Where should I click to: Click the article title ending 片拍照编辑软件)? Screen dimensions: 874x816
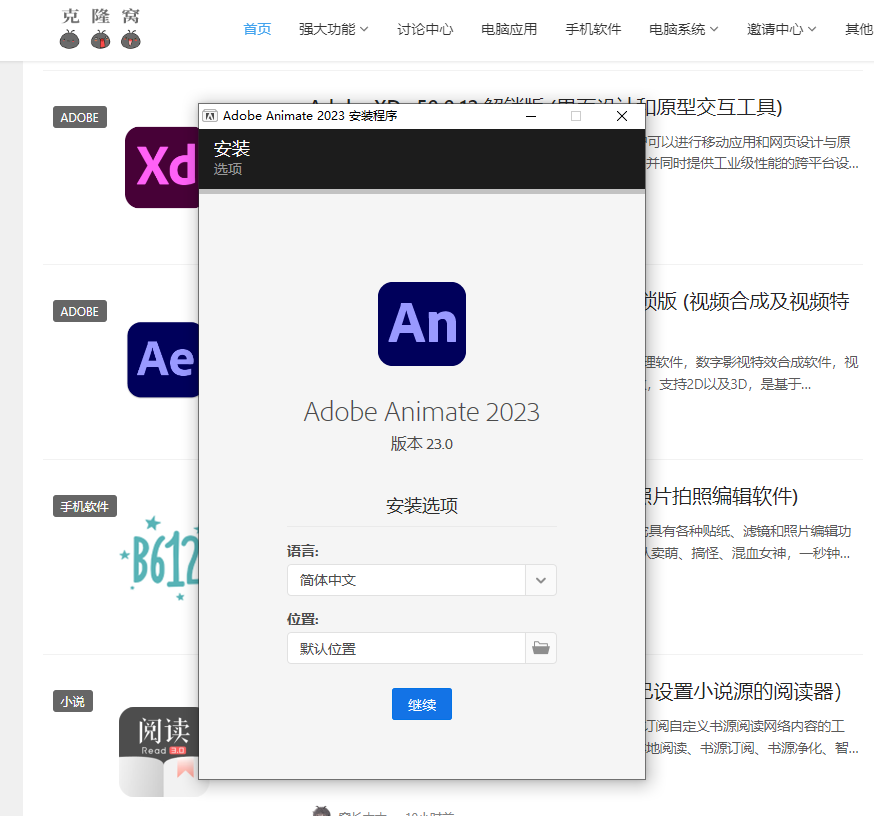coord(721,496)
